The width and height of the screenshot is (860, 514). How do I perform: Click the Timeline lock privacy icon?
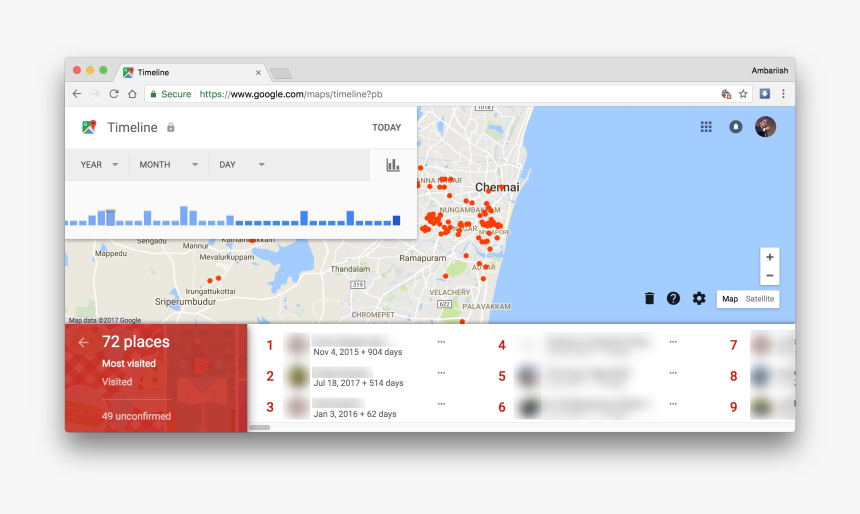point(171,127)
